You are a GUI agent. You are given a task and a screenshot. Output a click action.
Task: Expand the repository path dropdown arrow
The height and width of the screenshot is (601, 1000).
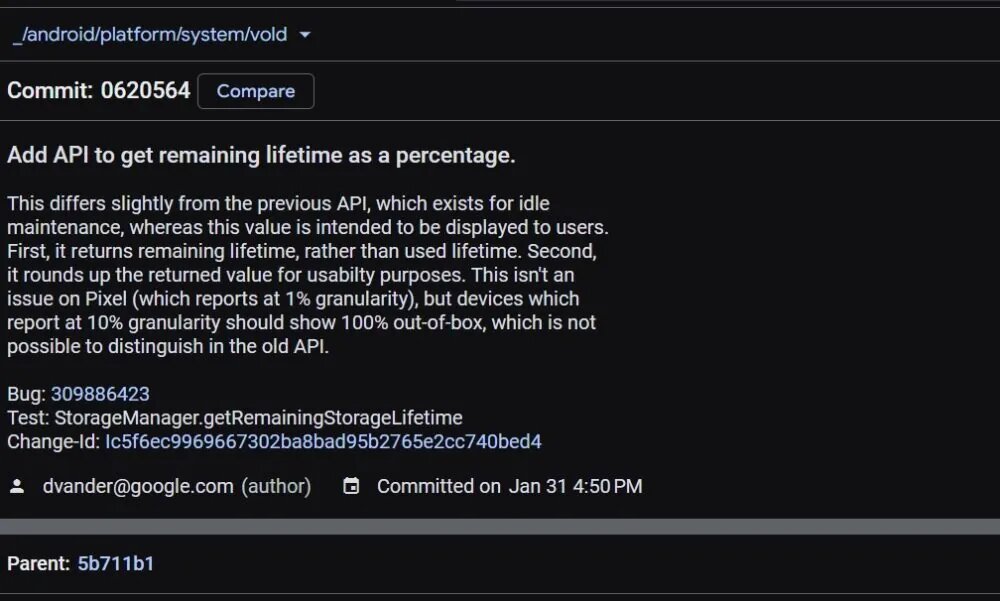pyautogui.click(x=305, y=34)
